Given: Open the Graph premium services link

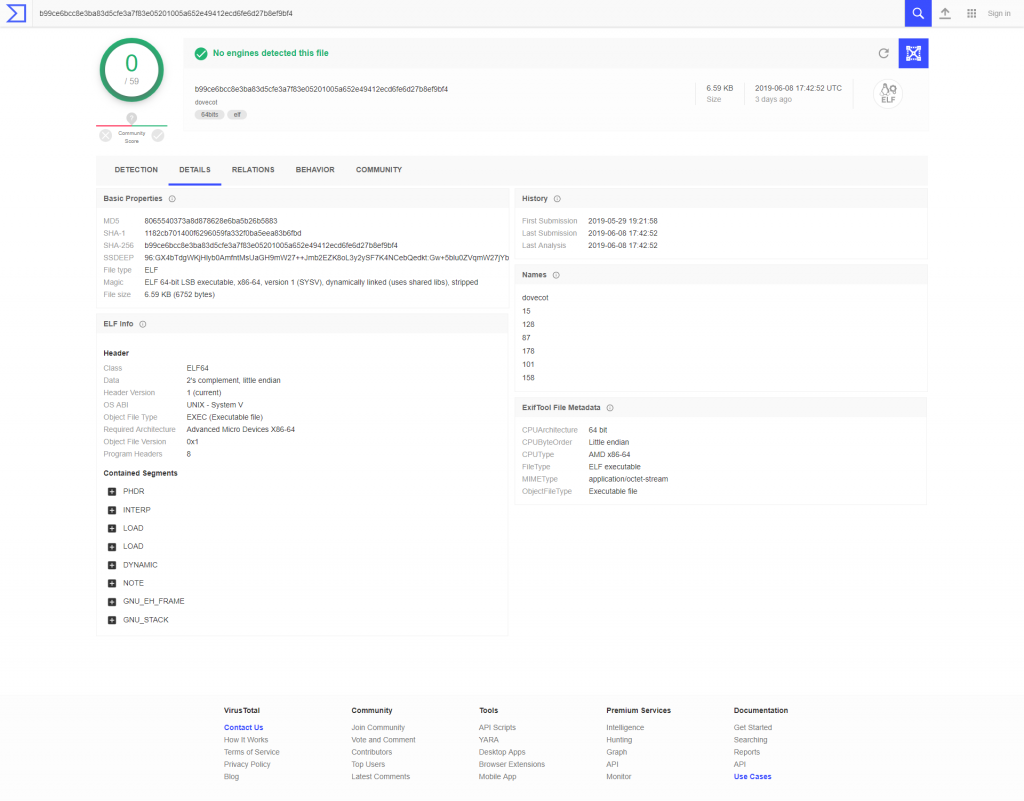Looking at the screenshot, I should point(616,752).
